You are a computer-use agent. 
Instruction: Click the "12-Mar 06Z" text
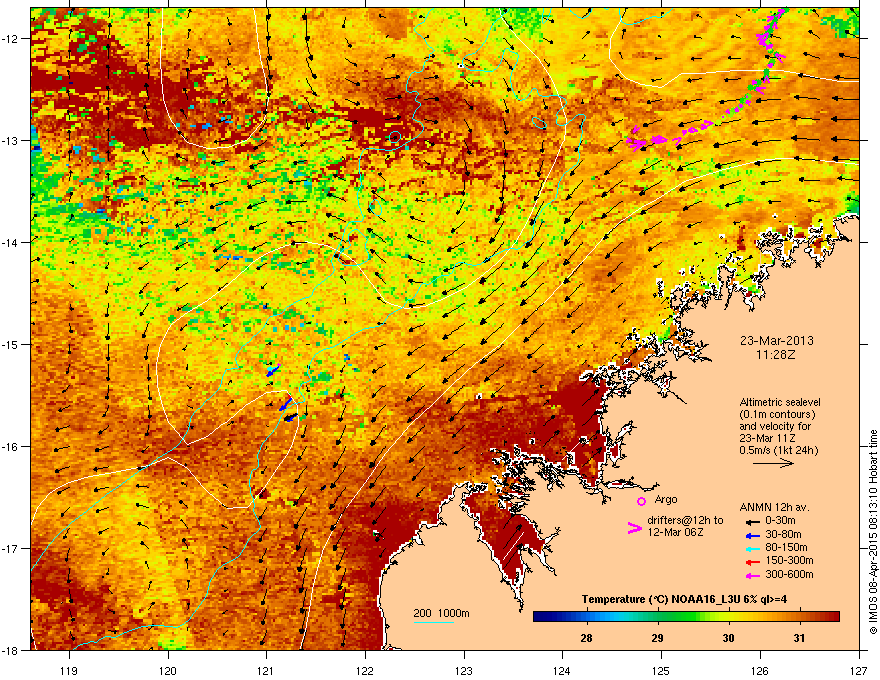(x=675, y=532)
